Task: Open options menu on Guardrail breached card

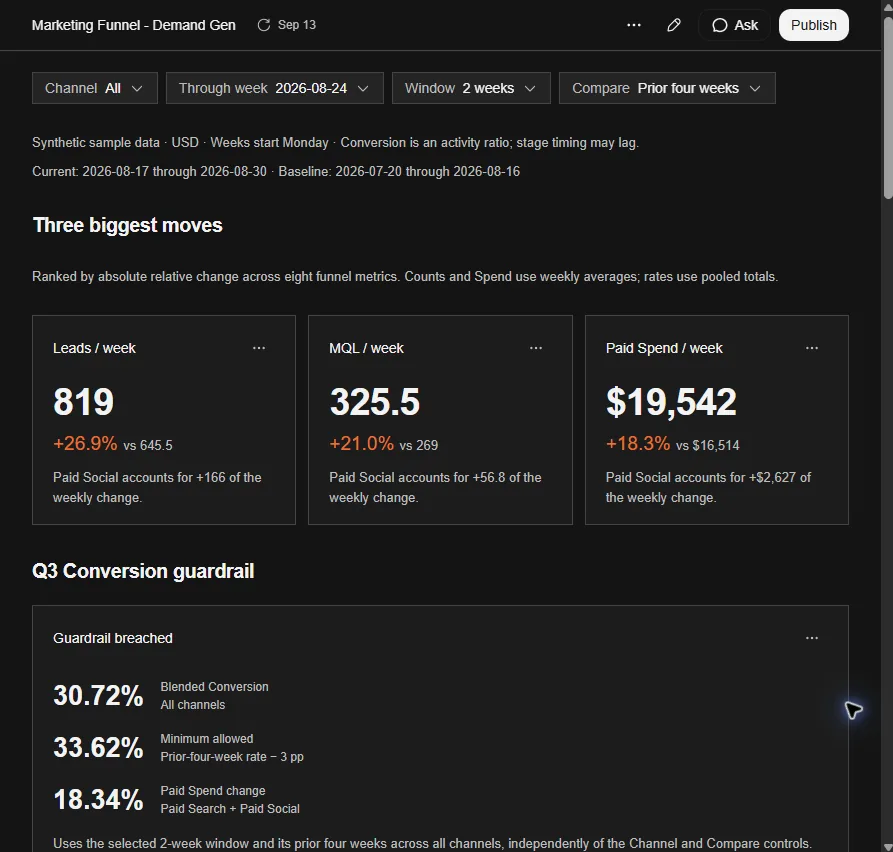Action: [x=812, y=638]
